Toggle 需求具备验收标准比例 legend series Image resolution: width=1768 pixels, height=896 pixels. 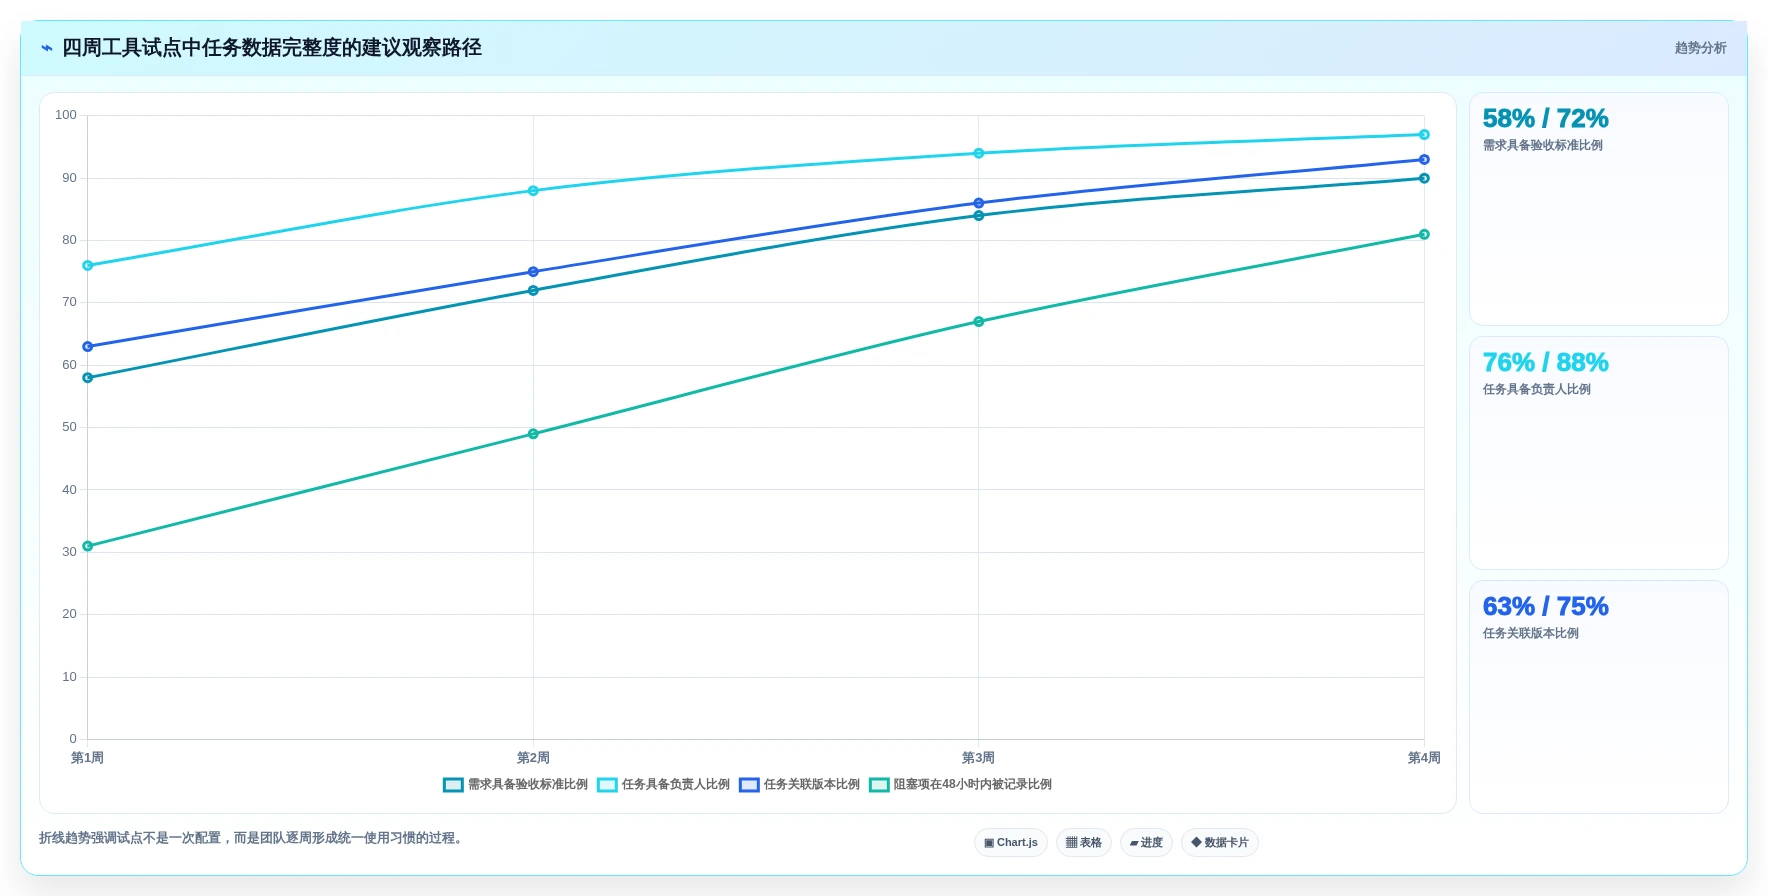(x=515, y=785)
